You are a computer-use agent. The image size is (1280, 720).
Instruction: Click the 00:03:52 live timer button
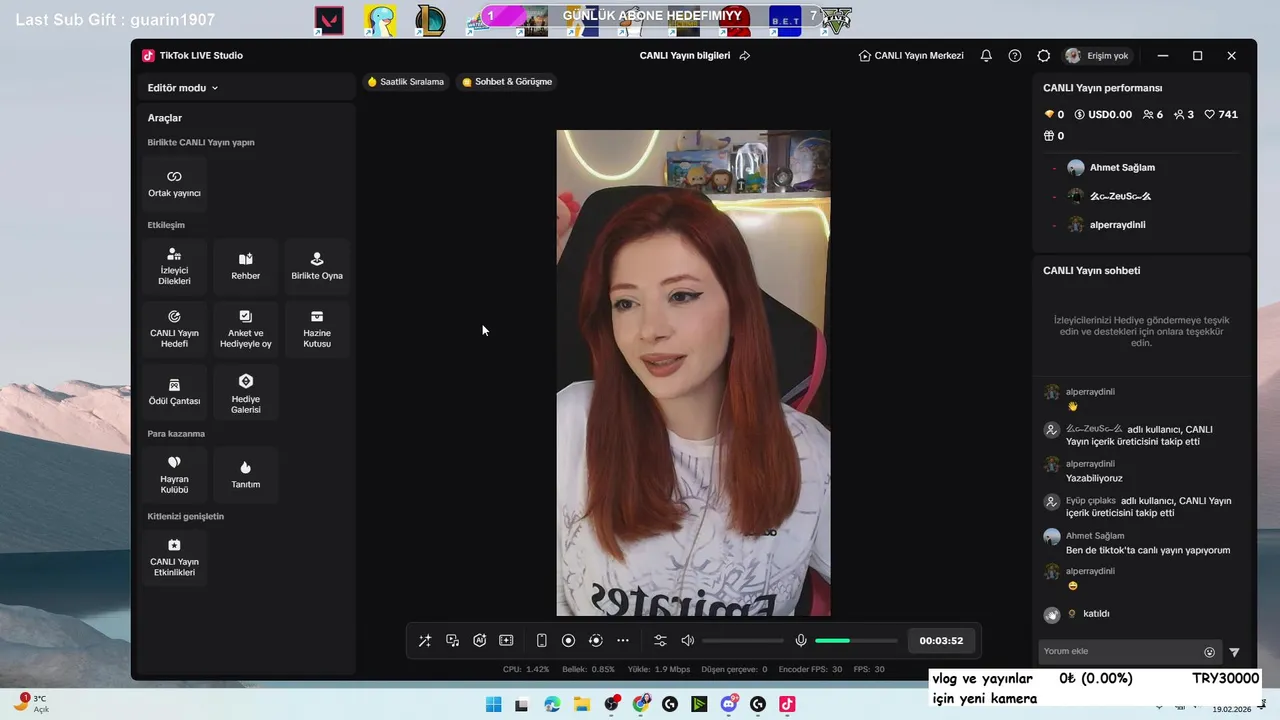941,641
